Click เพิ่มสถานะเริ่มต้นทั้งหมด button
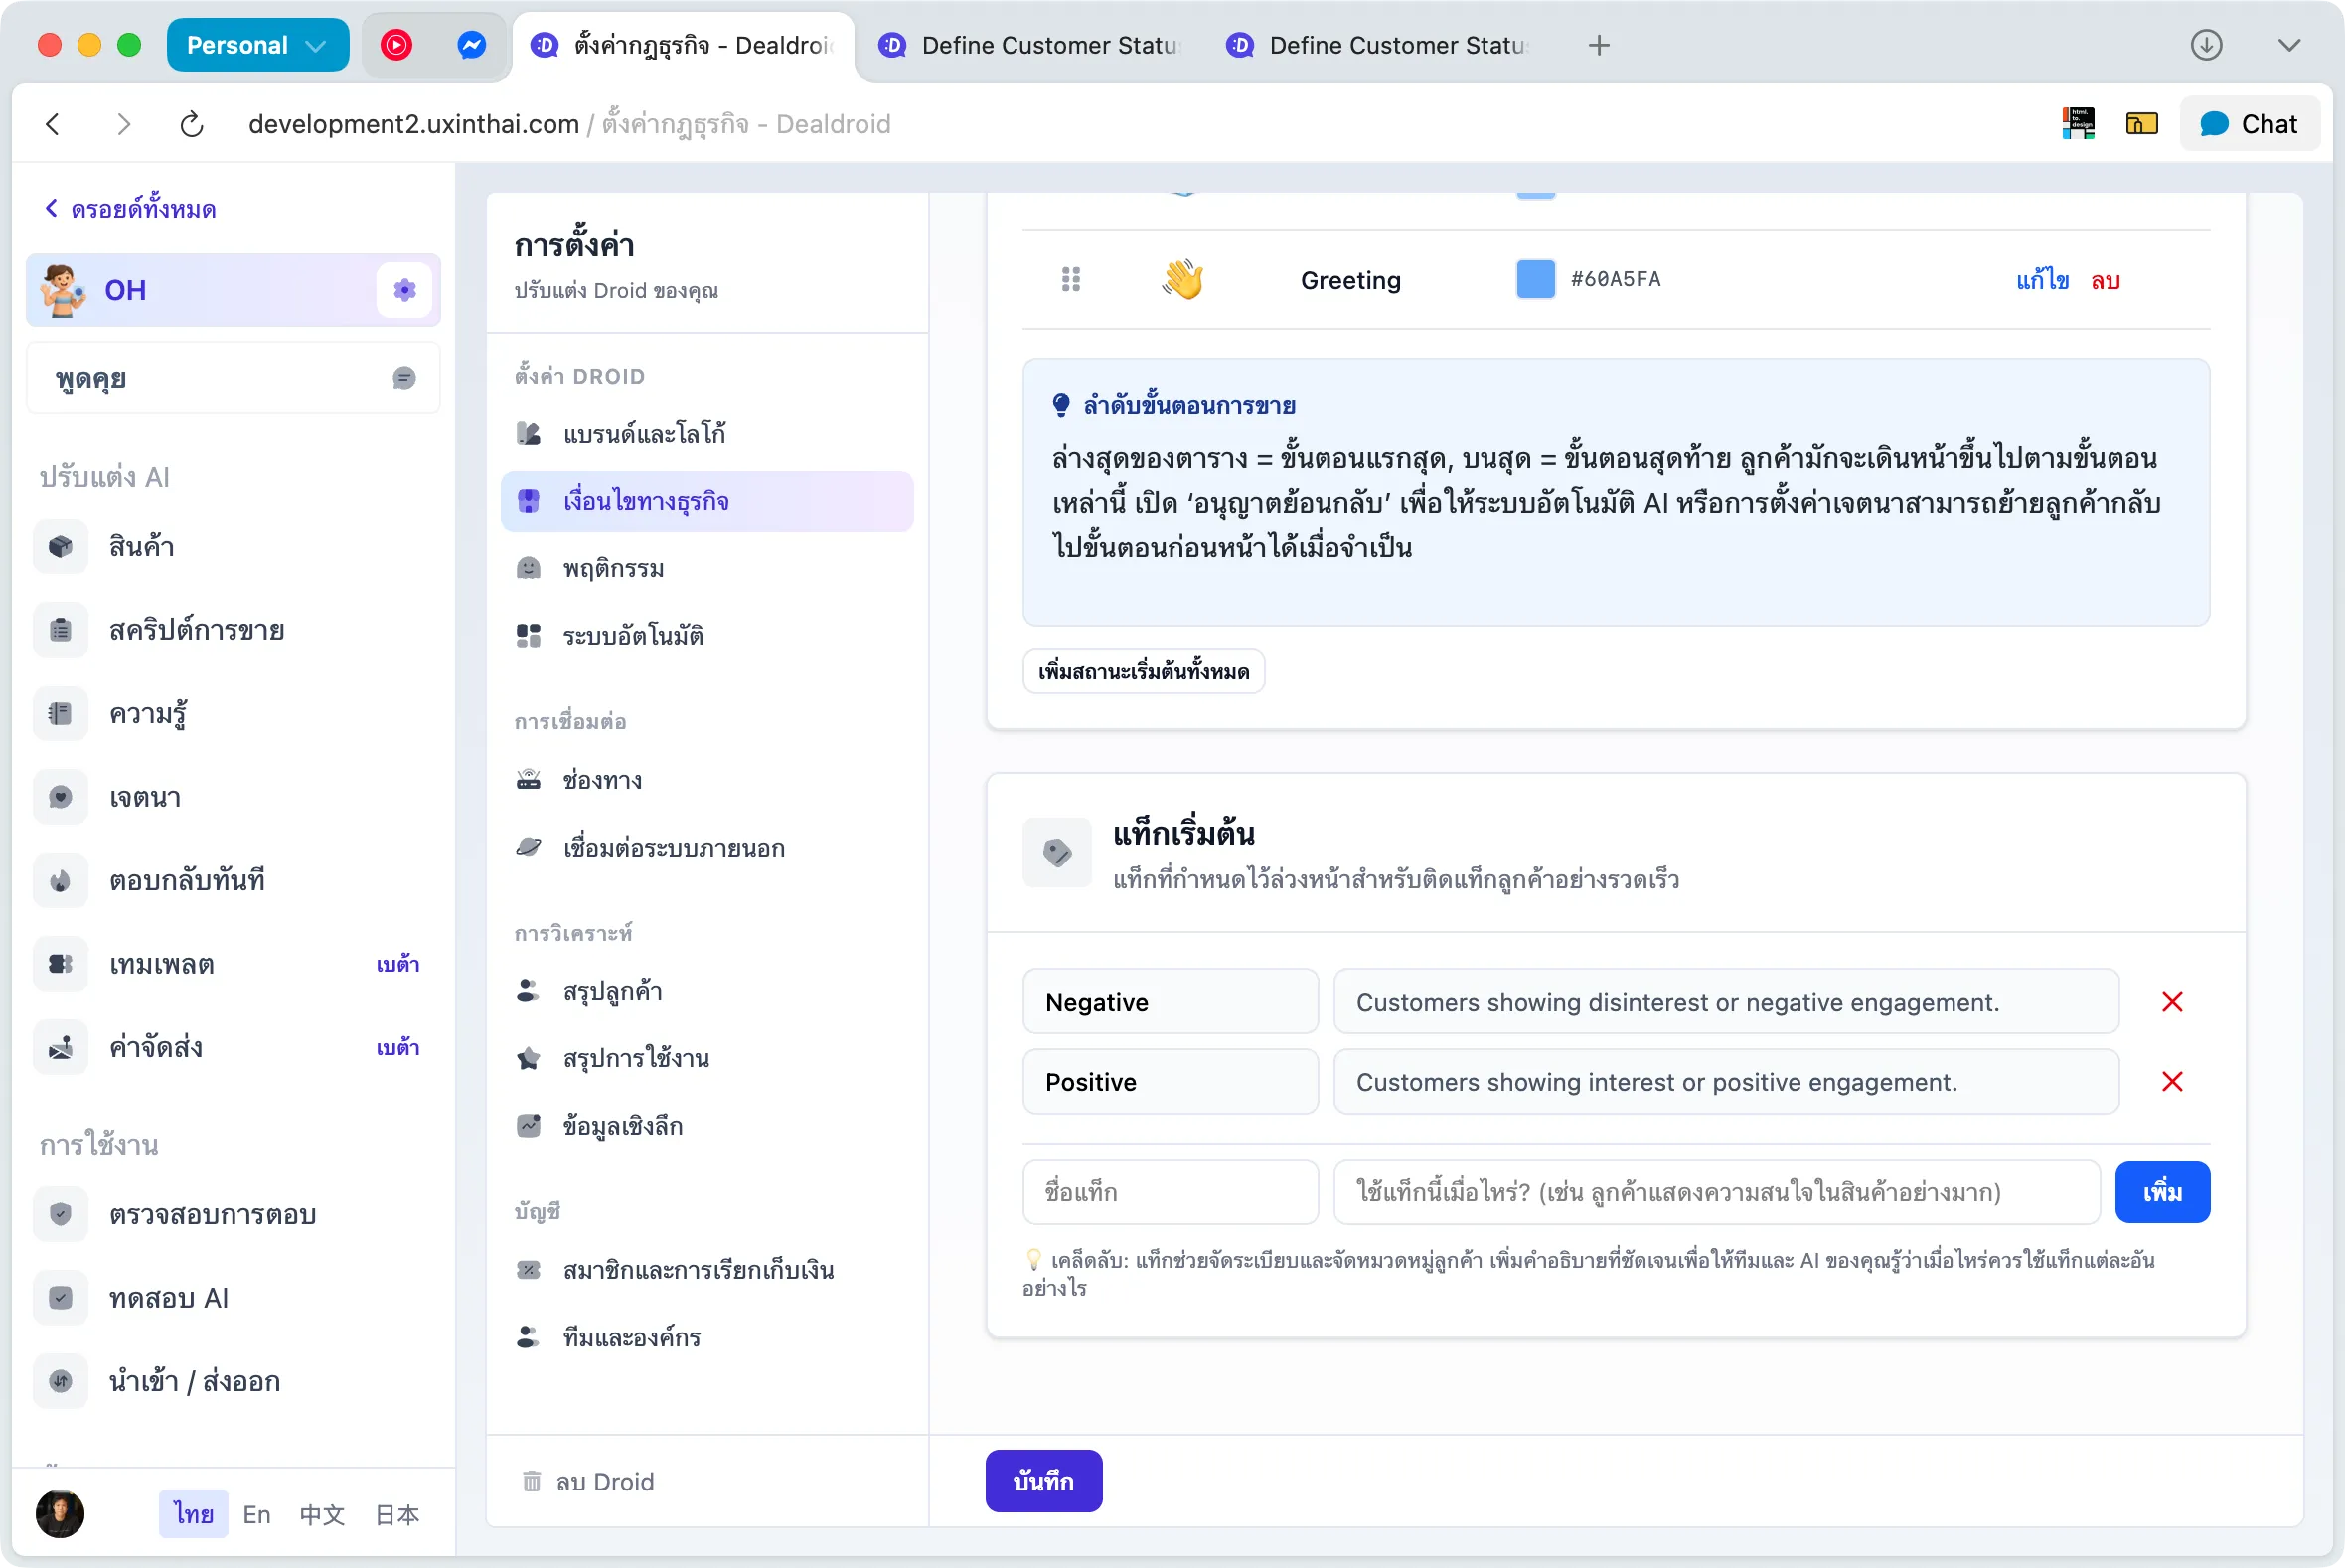Image resolution: width=2345 pixels, height=1568 pixels. click(1143, 671)
